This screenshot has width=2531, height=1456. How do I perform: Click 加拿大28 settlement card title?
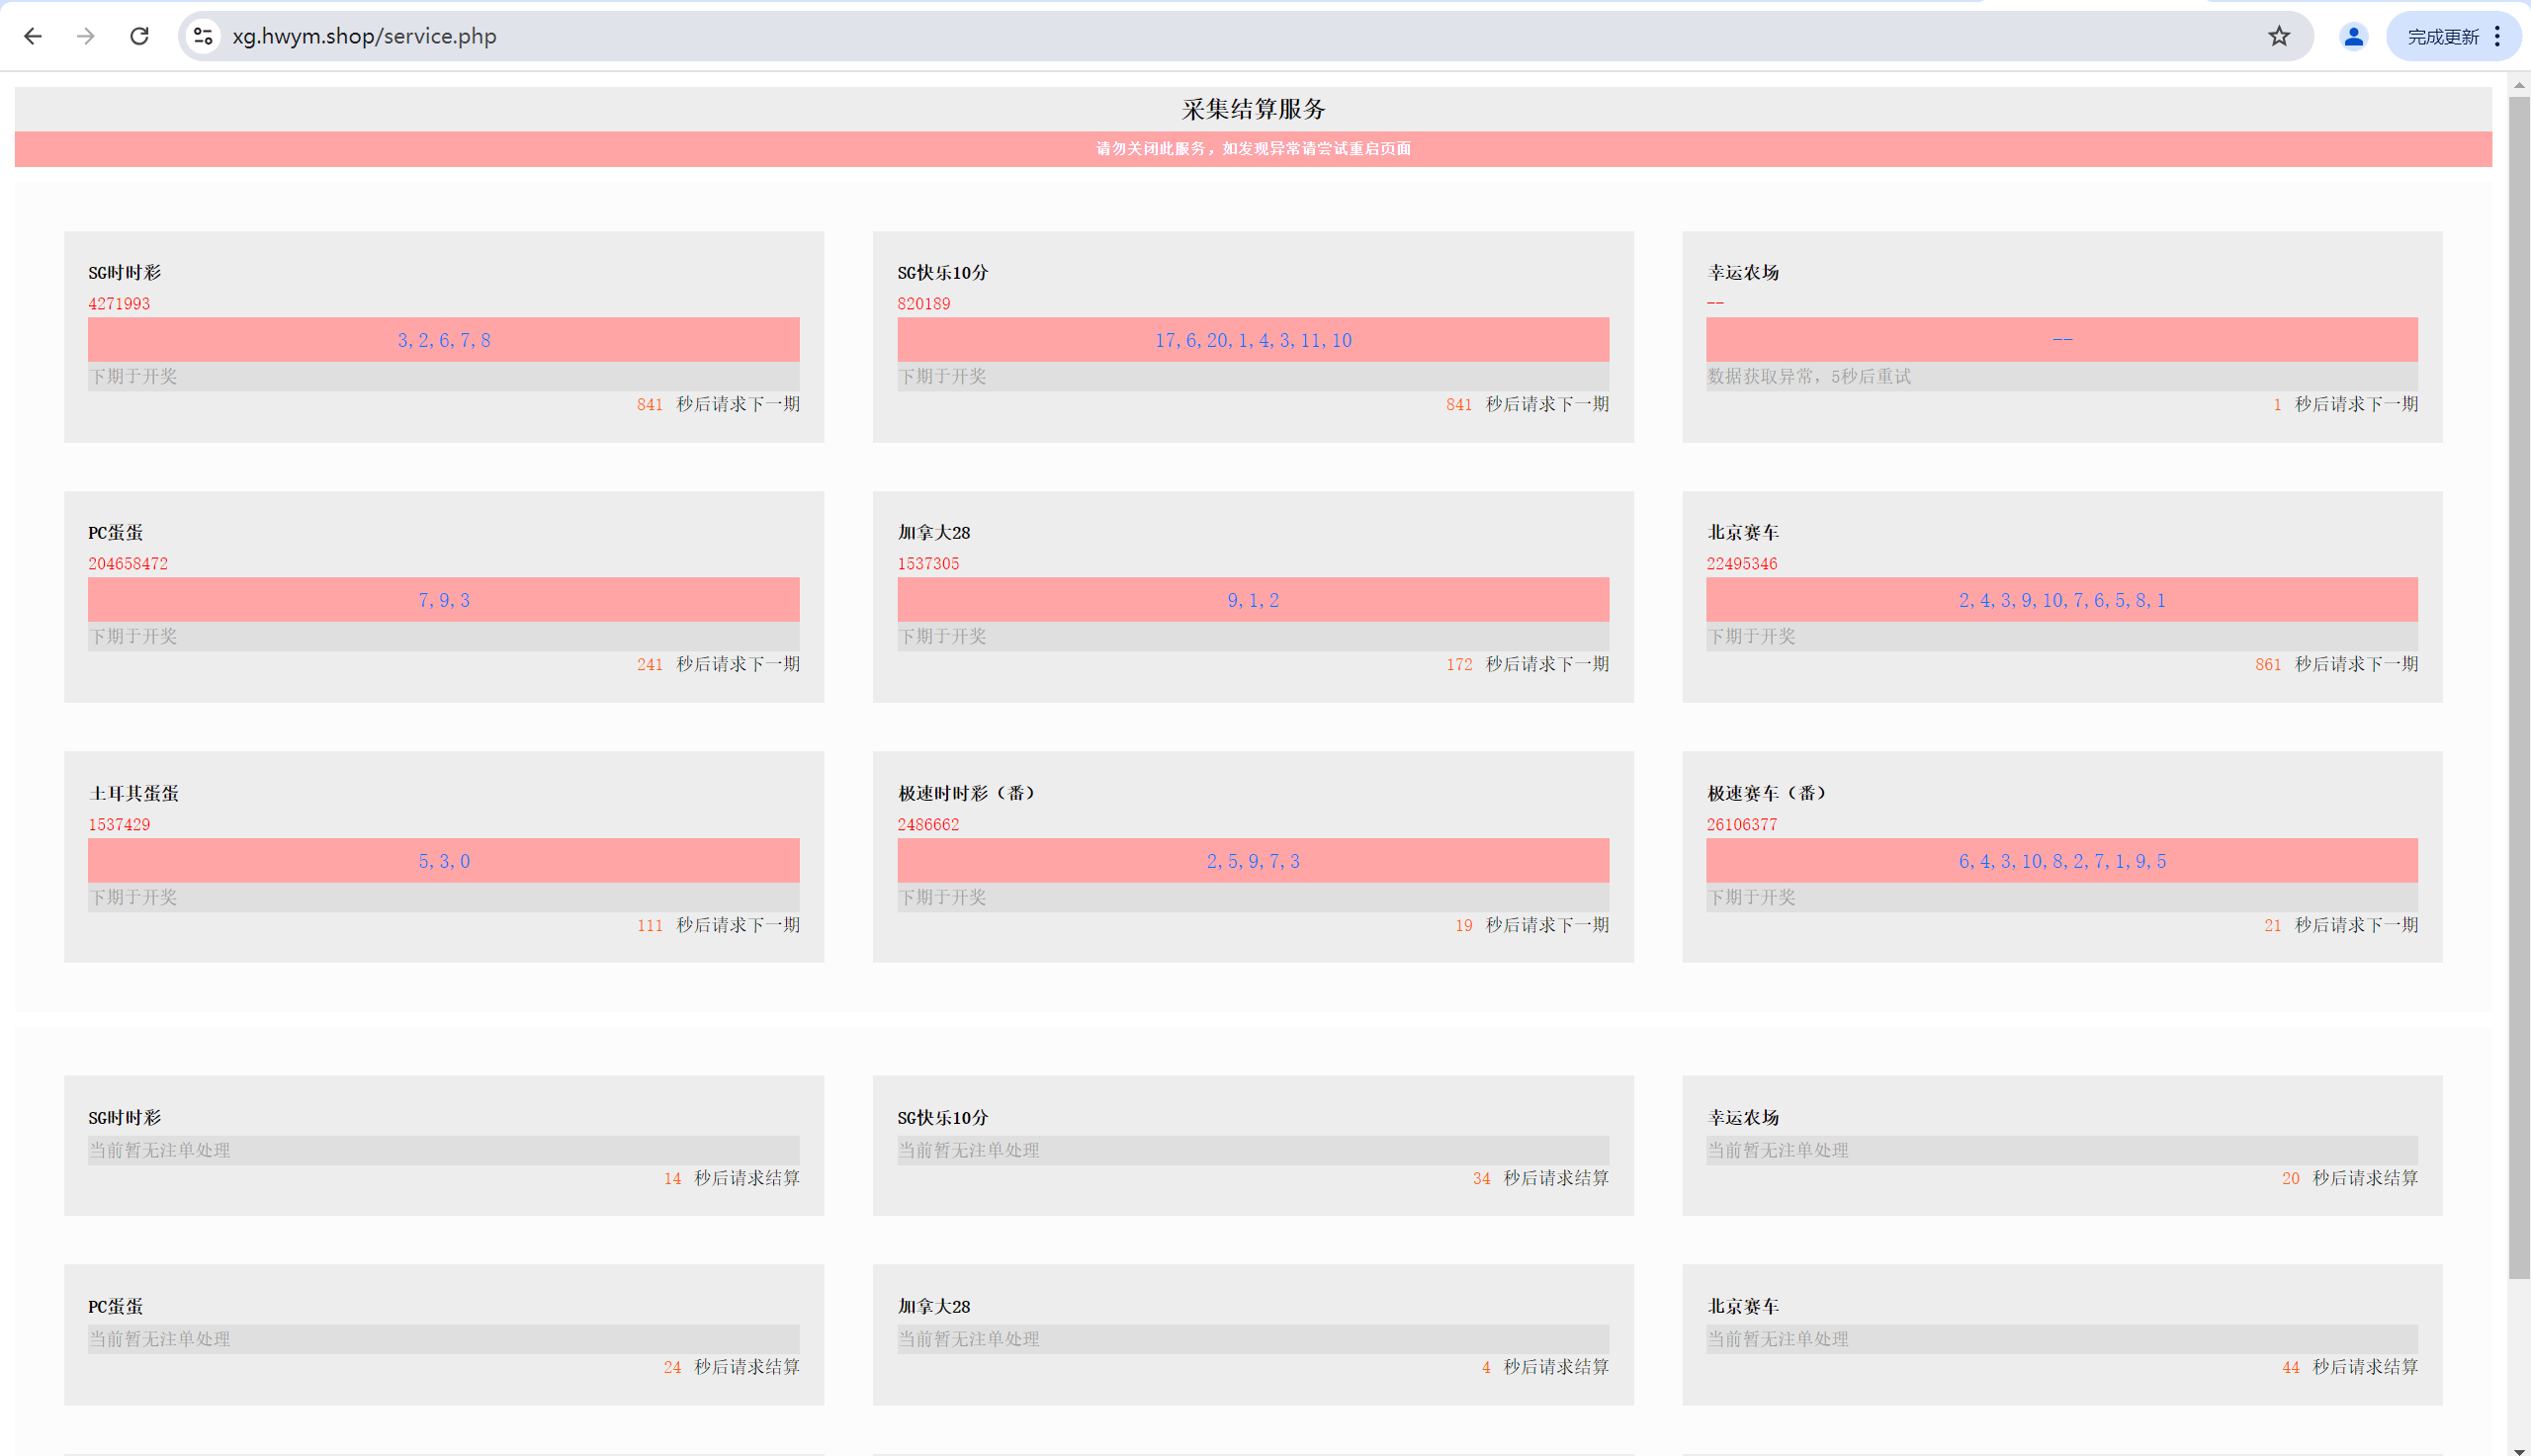tap(934, 1307)
